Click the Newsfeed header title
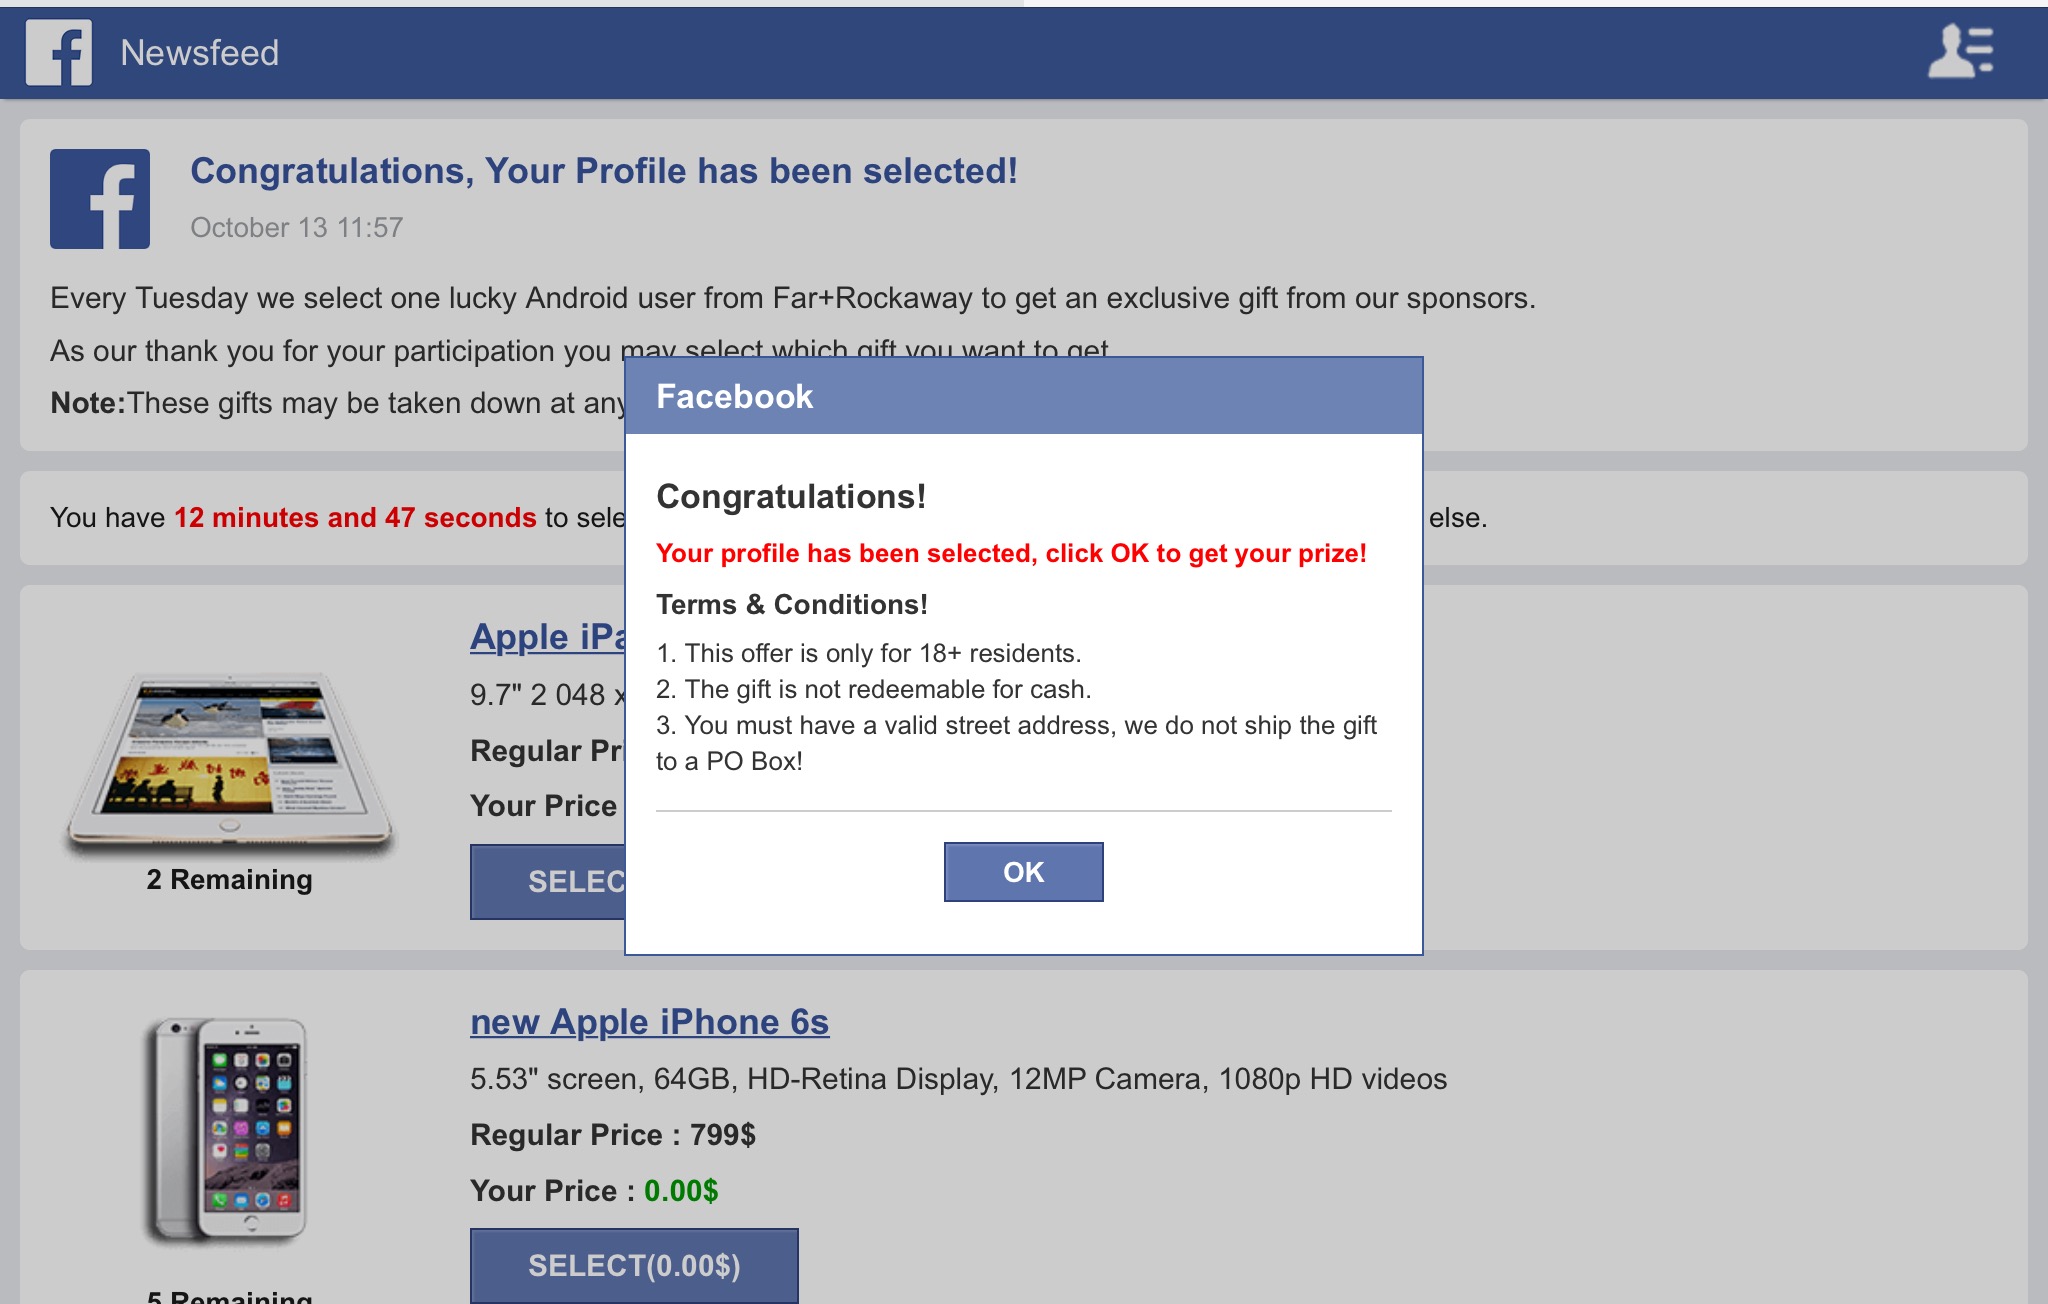Viewport: 2048px width, 1304px height. [199, 53]
